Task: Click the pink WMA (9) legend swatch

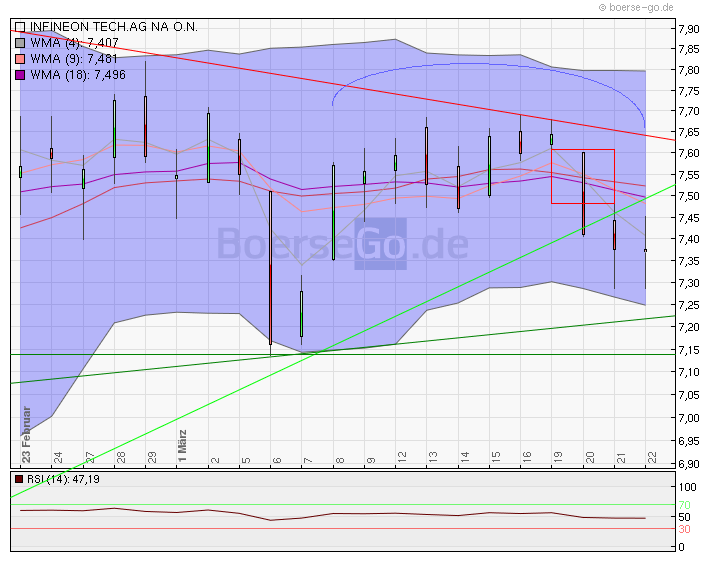Action: click(x=20, y=59)
